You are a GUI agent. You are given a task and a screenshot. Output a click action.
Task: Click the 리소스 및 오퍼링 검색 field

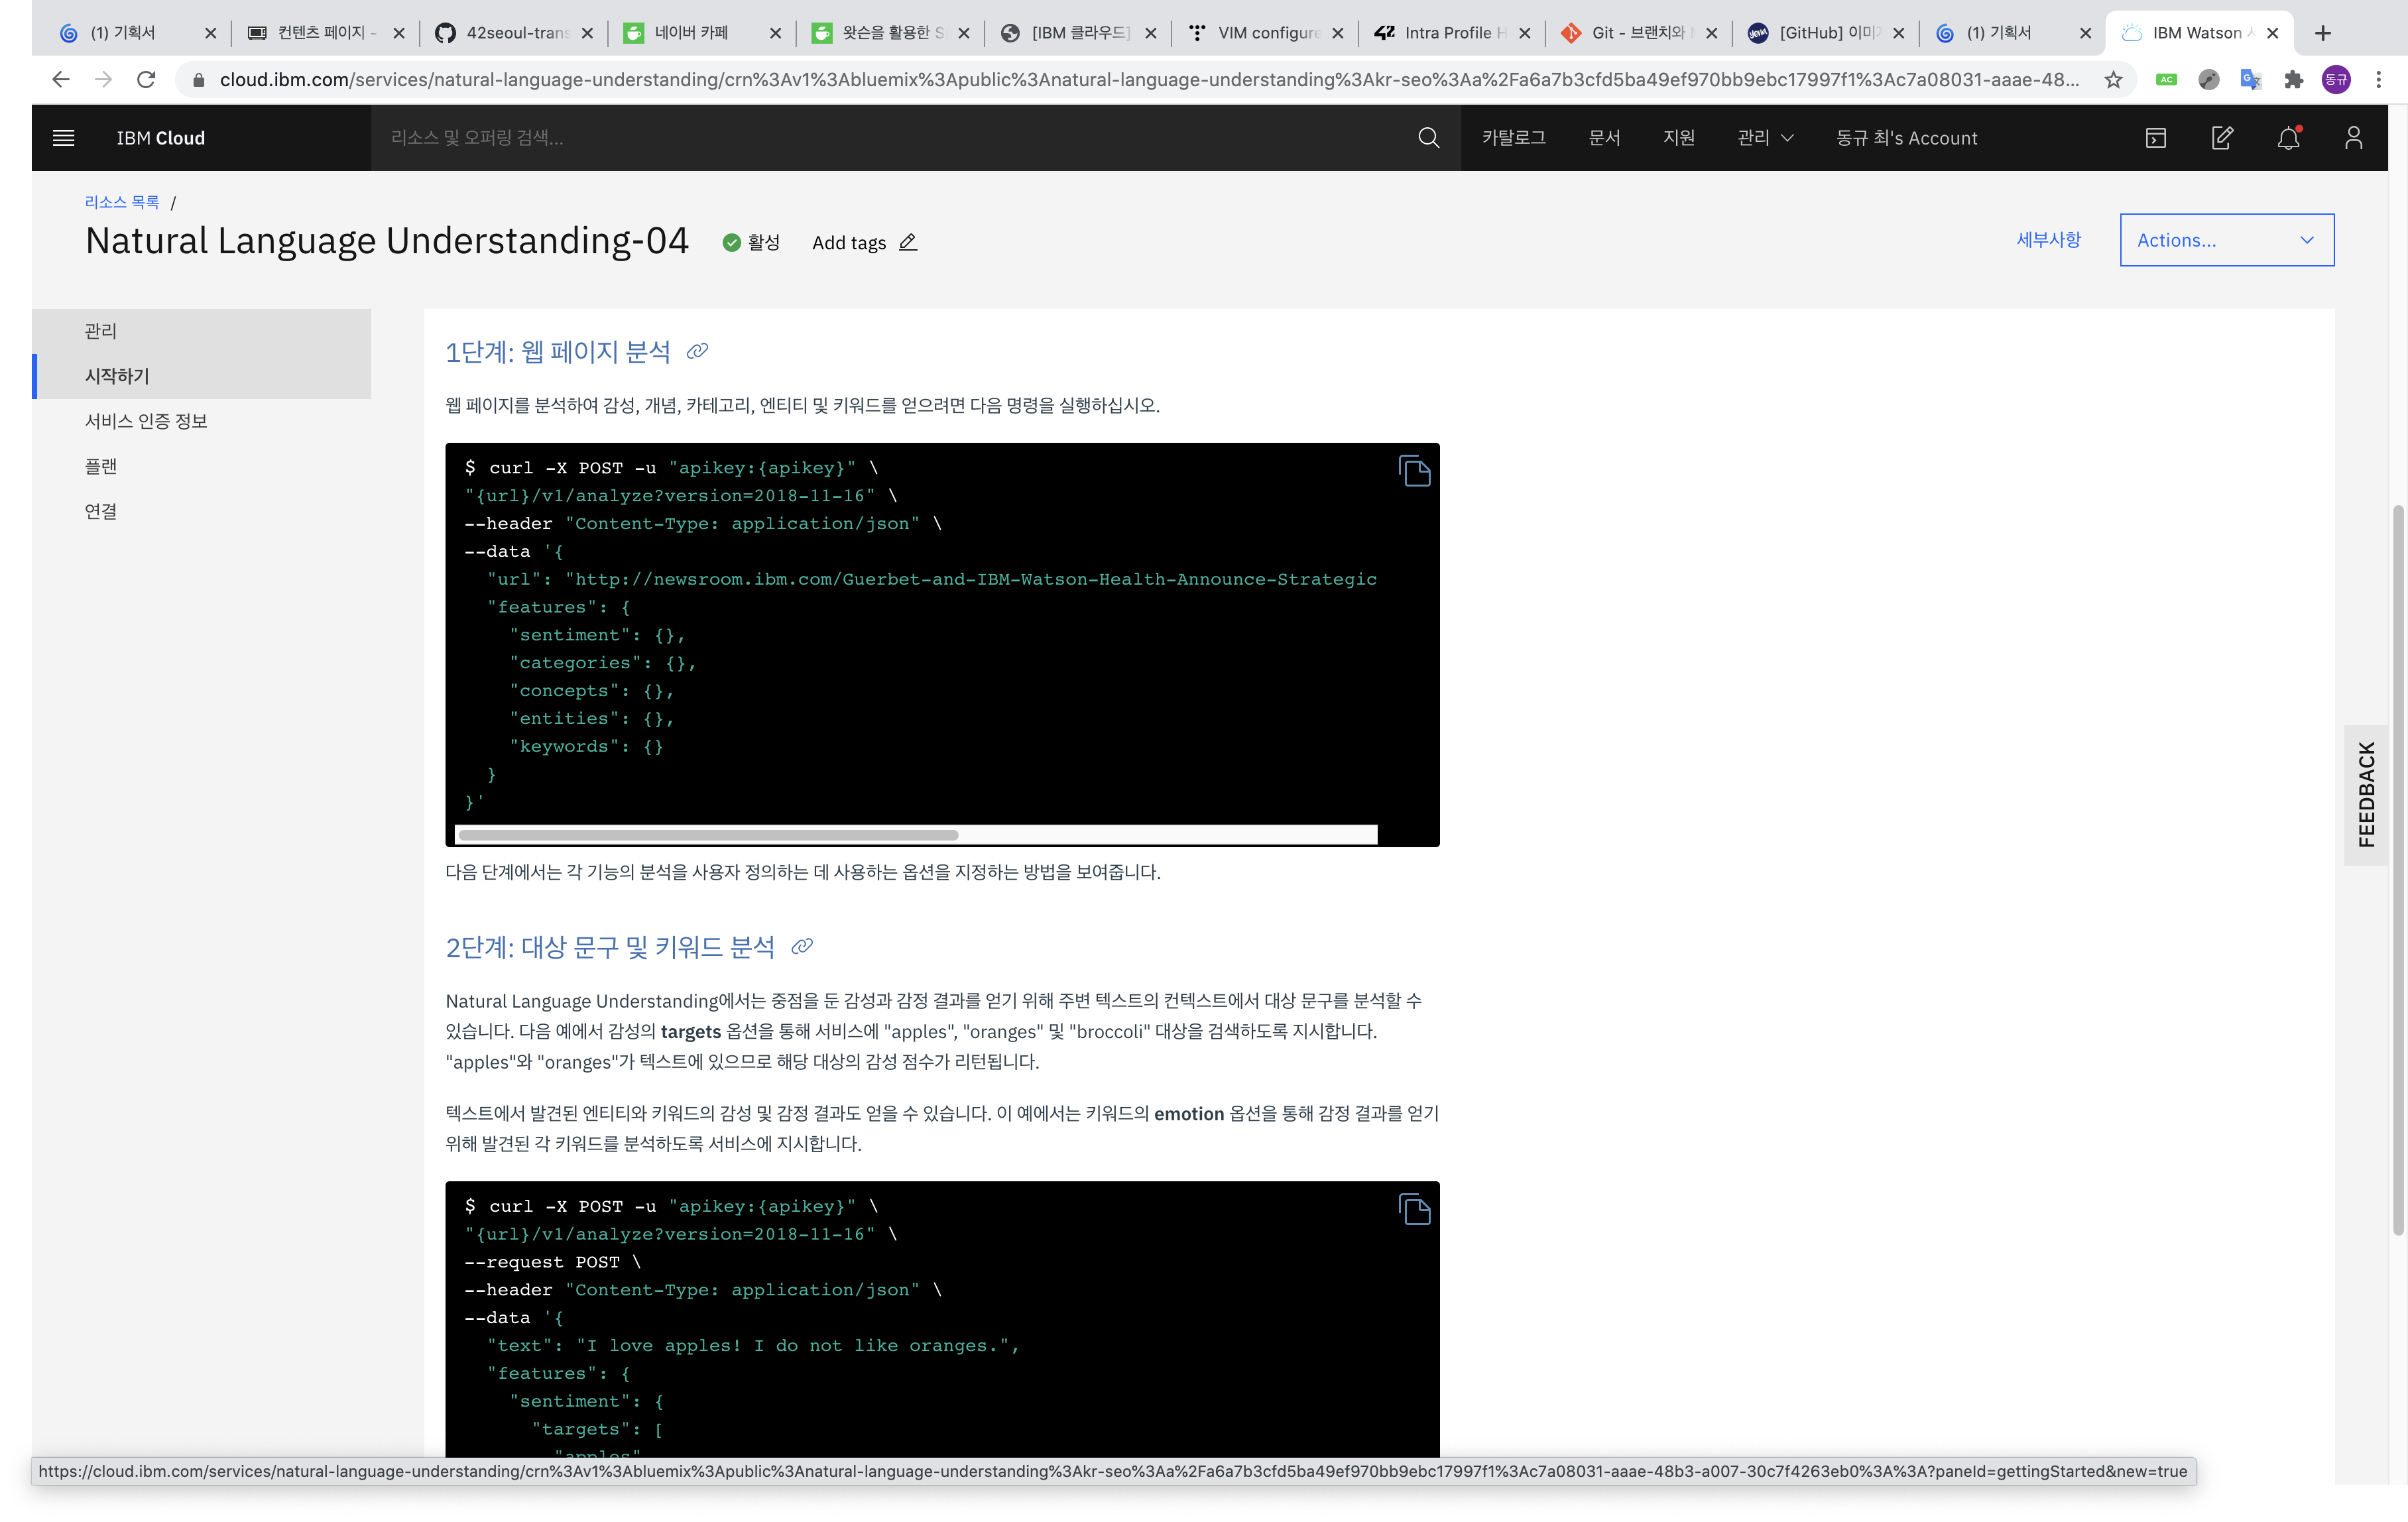(x=890, y=138)
